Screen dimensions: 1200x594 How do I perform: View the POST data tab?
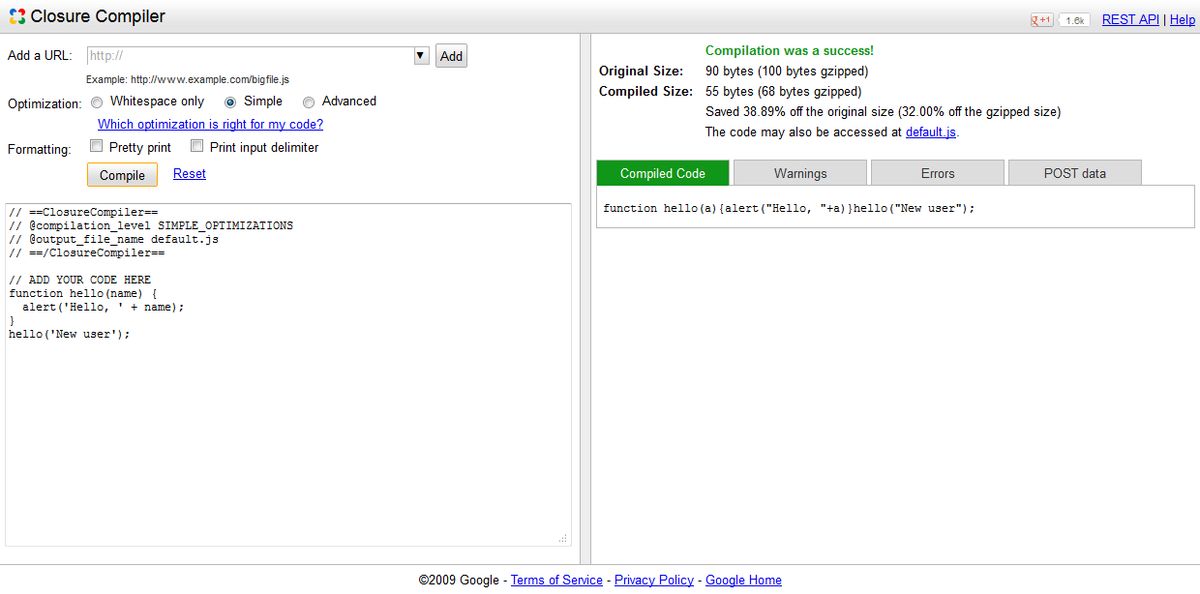click(1074, 172)
